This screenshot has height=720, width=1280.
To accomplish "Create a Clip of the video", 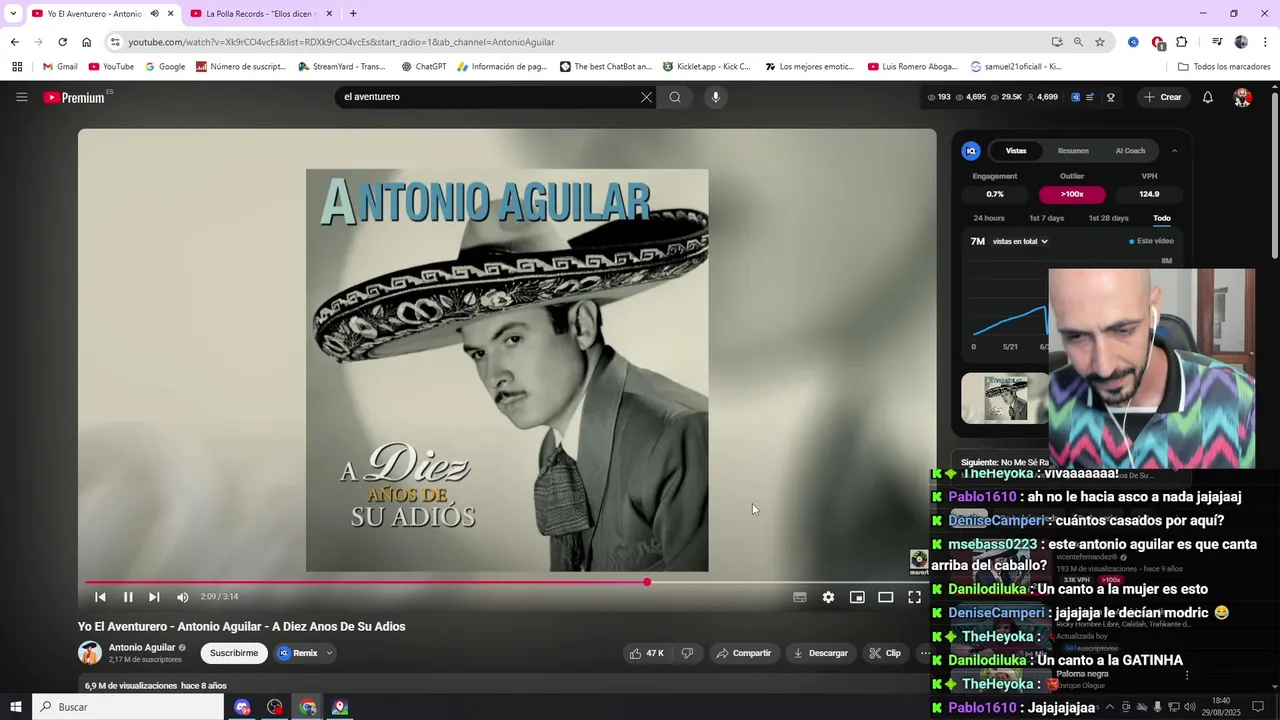I will [x=885, y=653].
